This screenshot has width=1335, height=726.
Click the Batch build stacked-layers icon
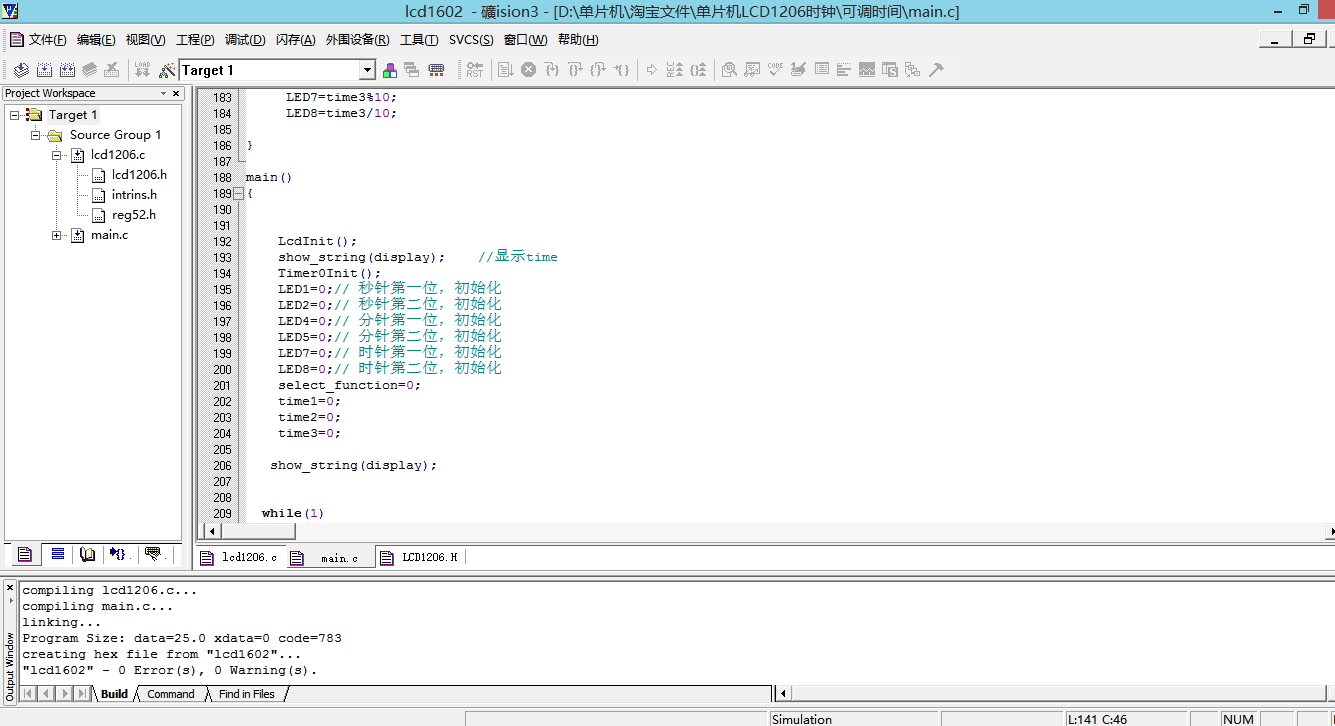point(90,70)
